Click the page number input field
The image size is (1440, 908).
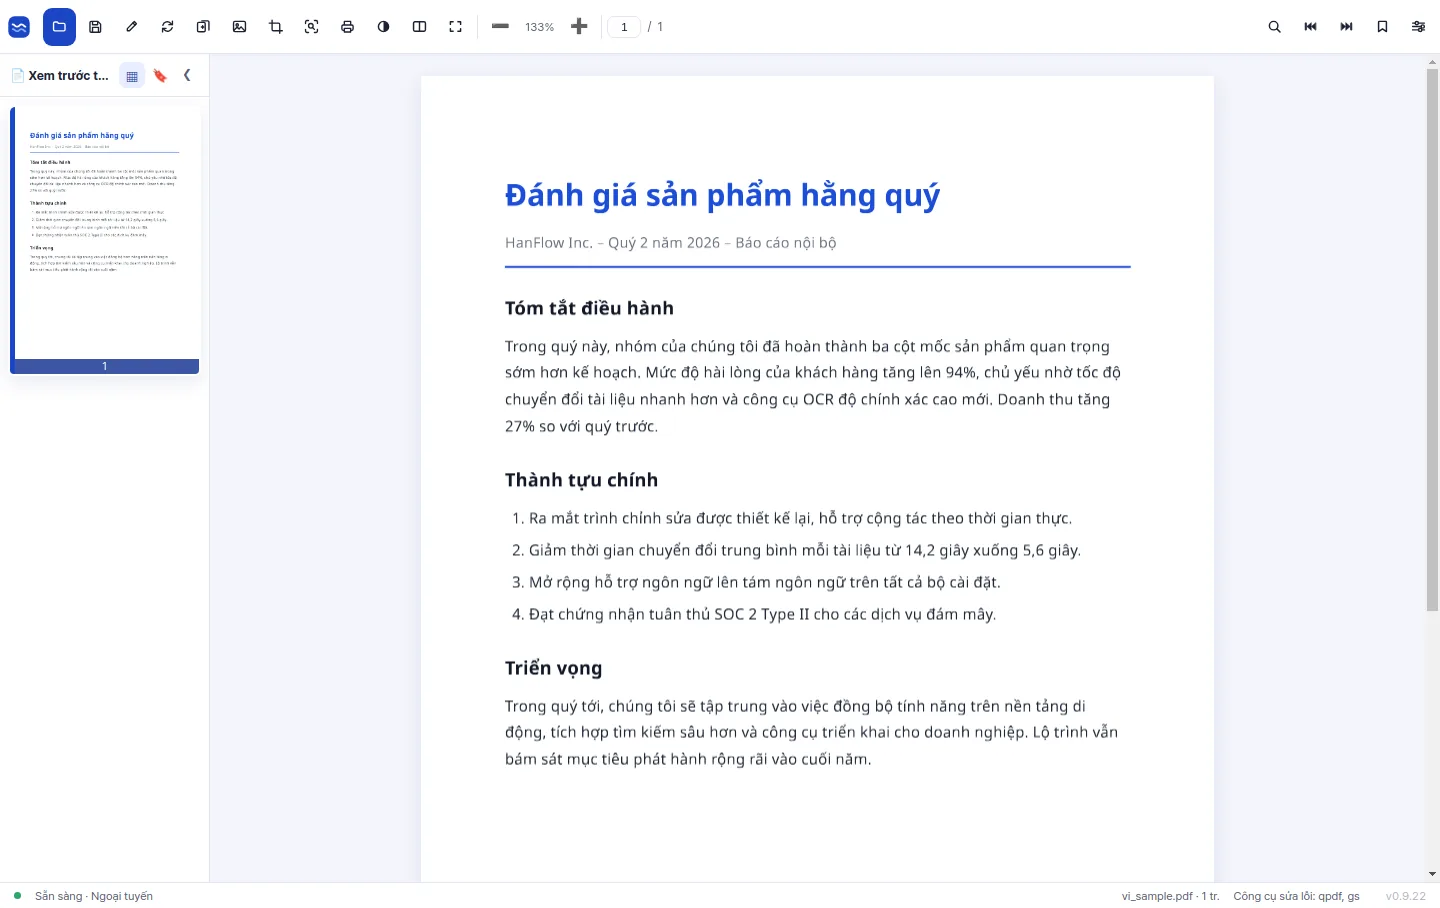624,27
